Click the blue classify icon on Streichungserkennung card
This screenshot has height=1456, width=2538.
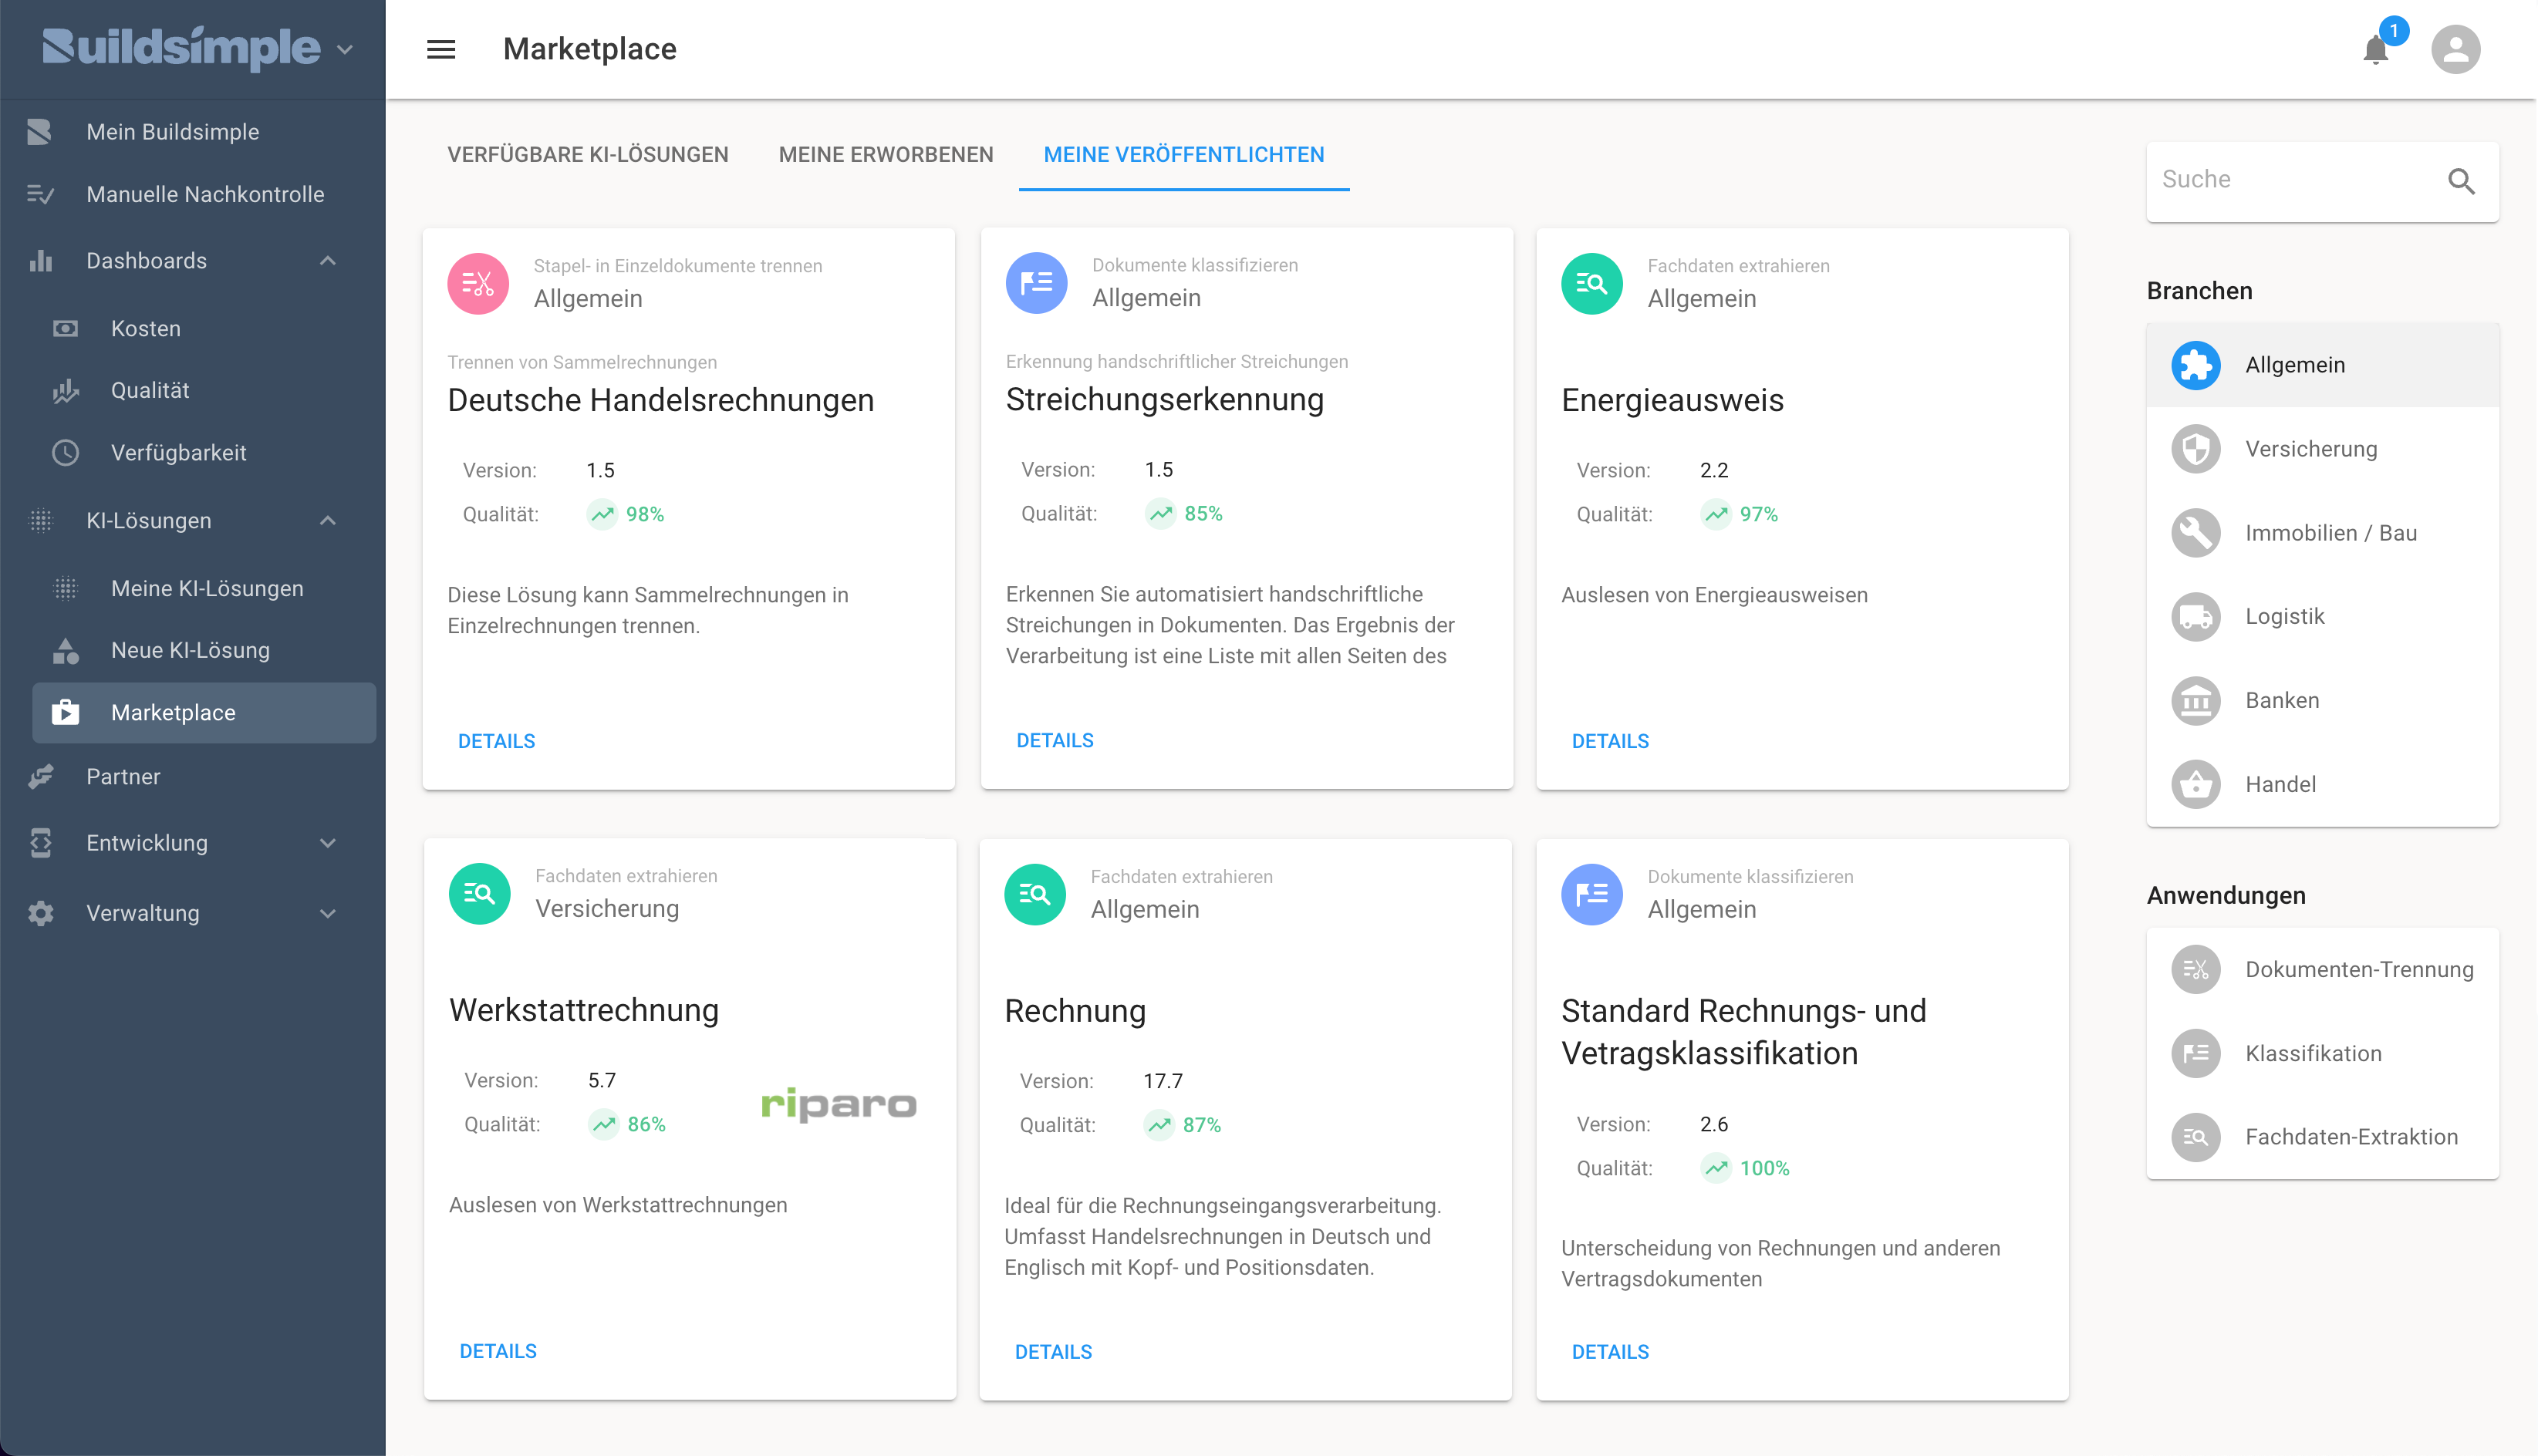point(1036,283)
